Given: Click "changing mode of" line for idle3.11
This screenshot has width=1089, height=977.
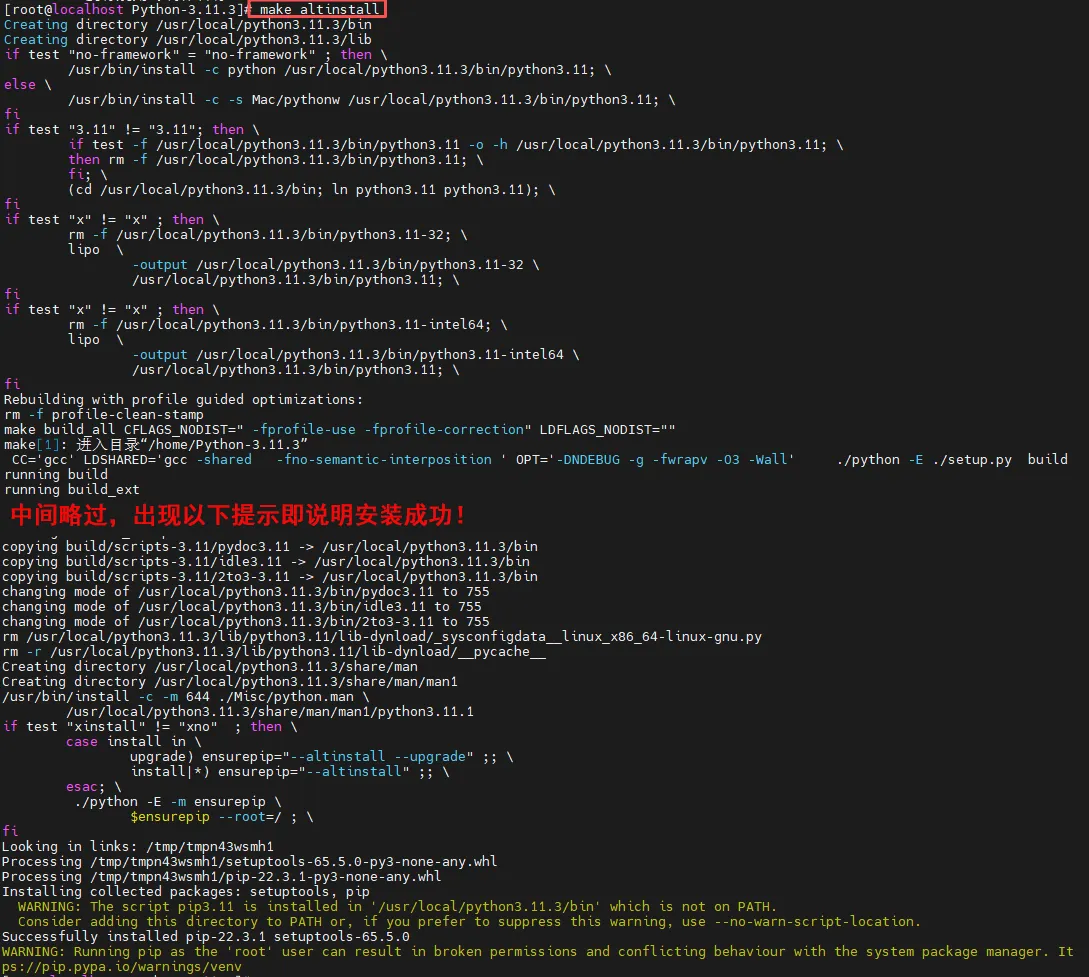Looking at the screenshot, I should (x=242, y=607).
